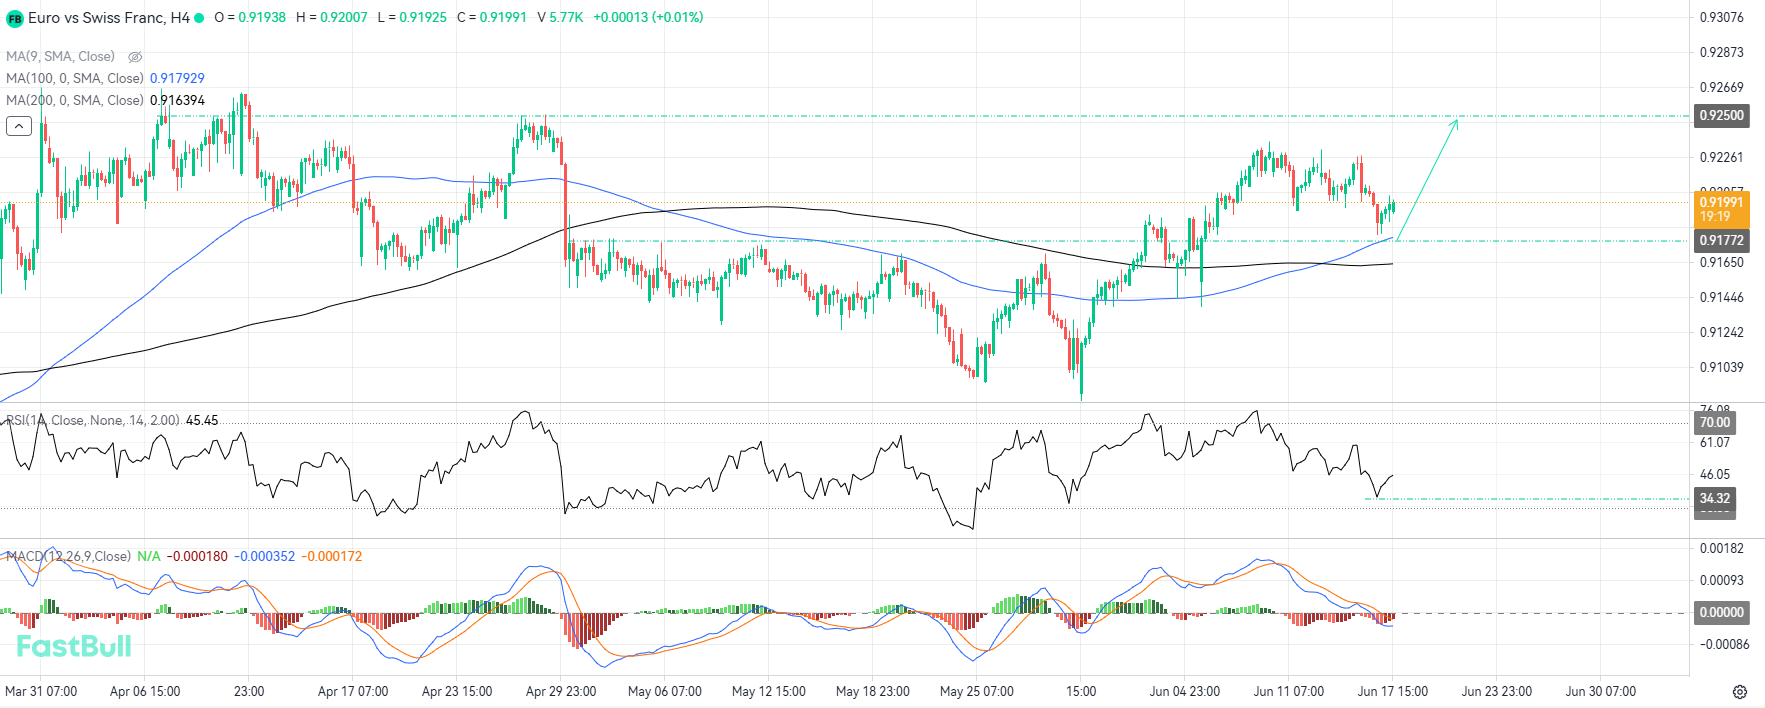Click the low price value 0.91925
The height and width of the screenshot is (708, 1765).
click(x=423, y=18)
